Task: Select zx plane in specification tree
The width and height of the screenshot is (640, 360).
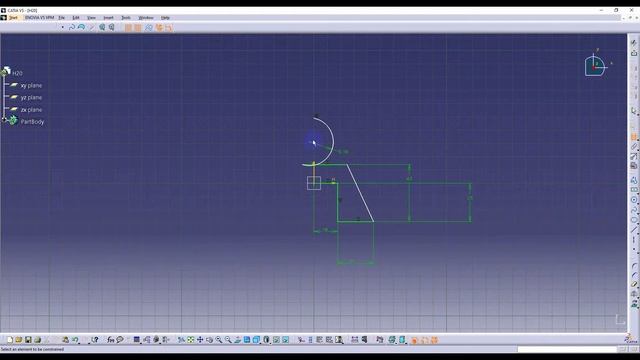Action: pyautogui.click(x=31, y=110)
